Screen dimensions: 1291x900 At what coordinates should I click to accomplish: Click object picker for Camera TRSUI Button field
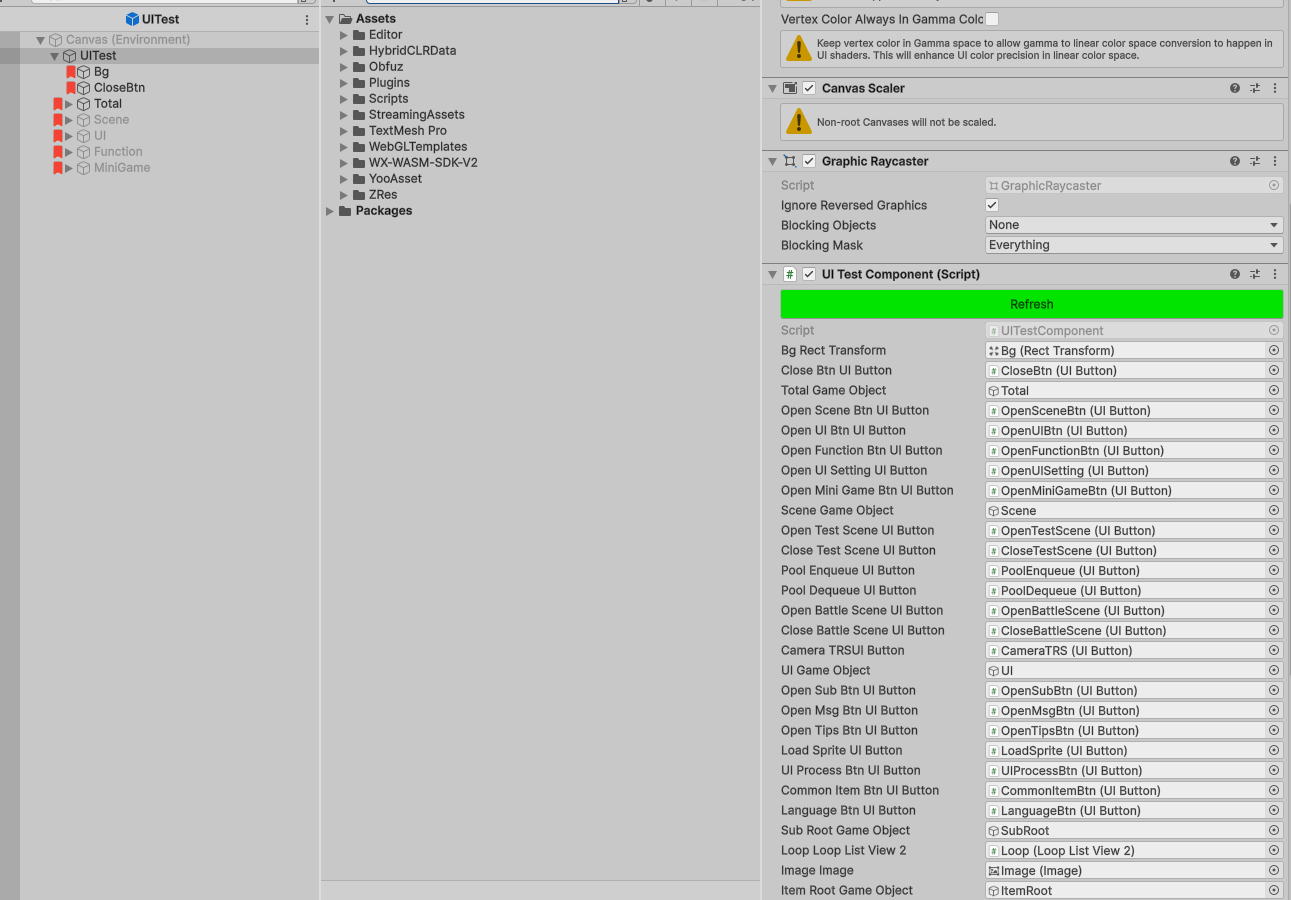click(1274, 650)
